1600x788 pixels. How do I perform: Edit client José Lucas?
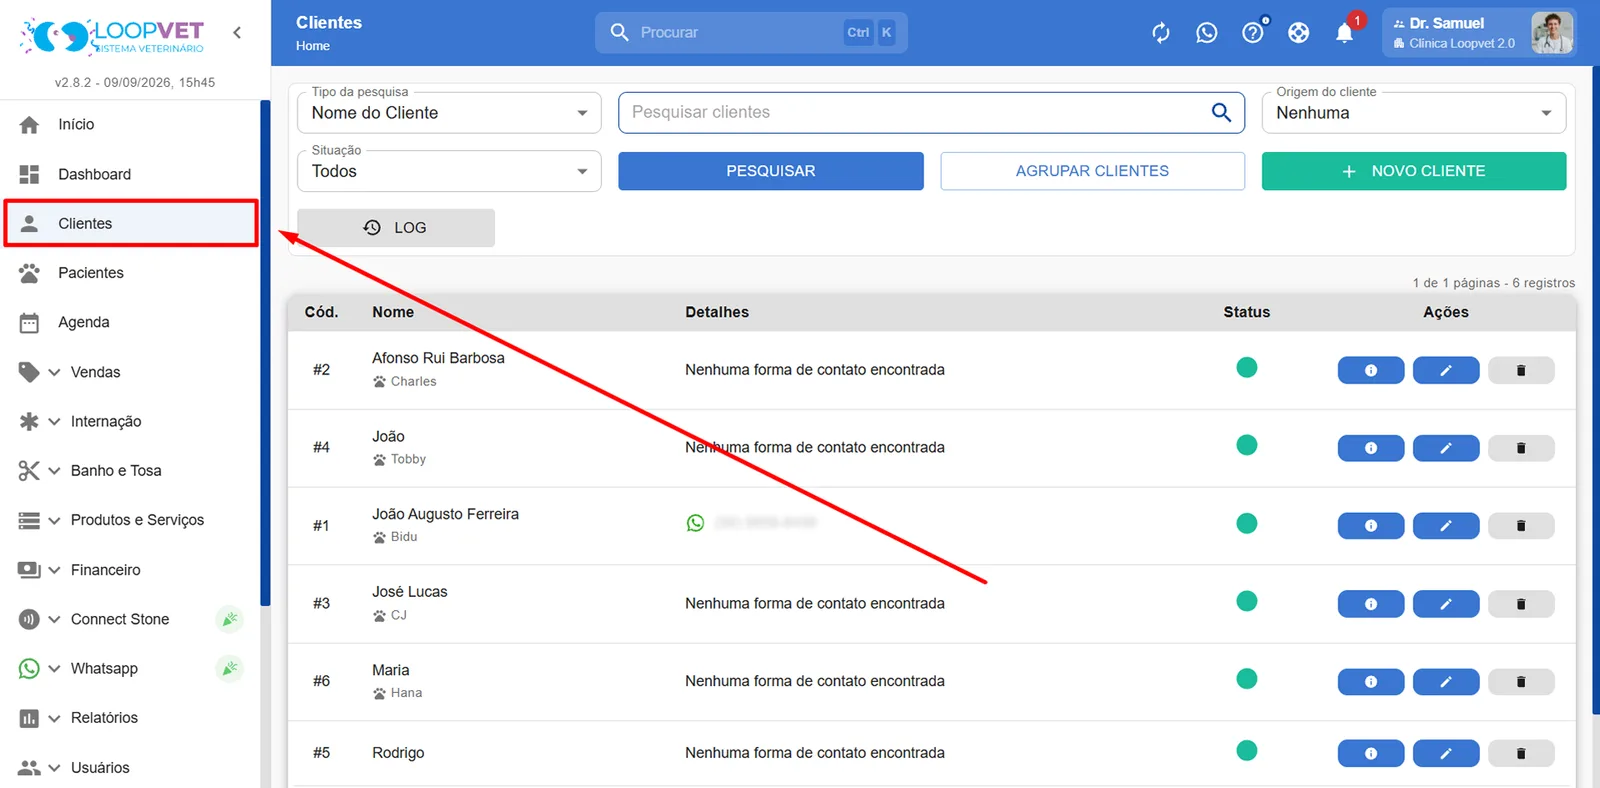1446,604
